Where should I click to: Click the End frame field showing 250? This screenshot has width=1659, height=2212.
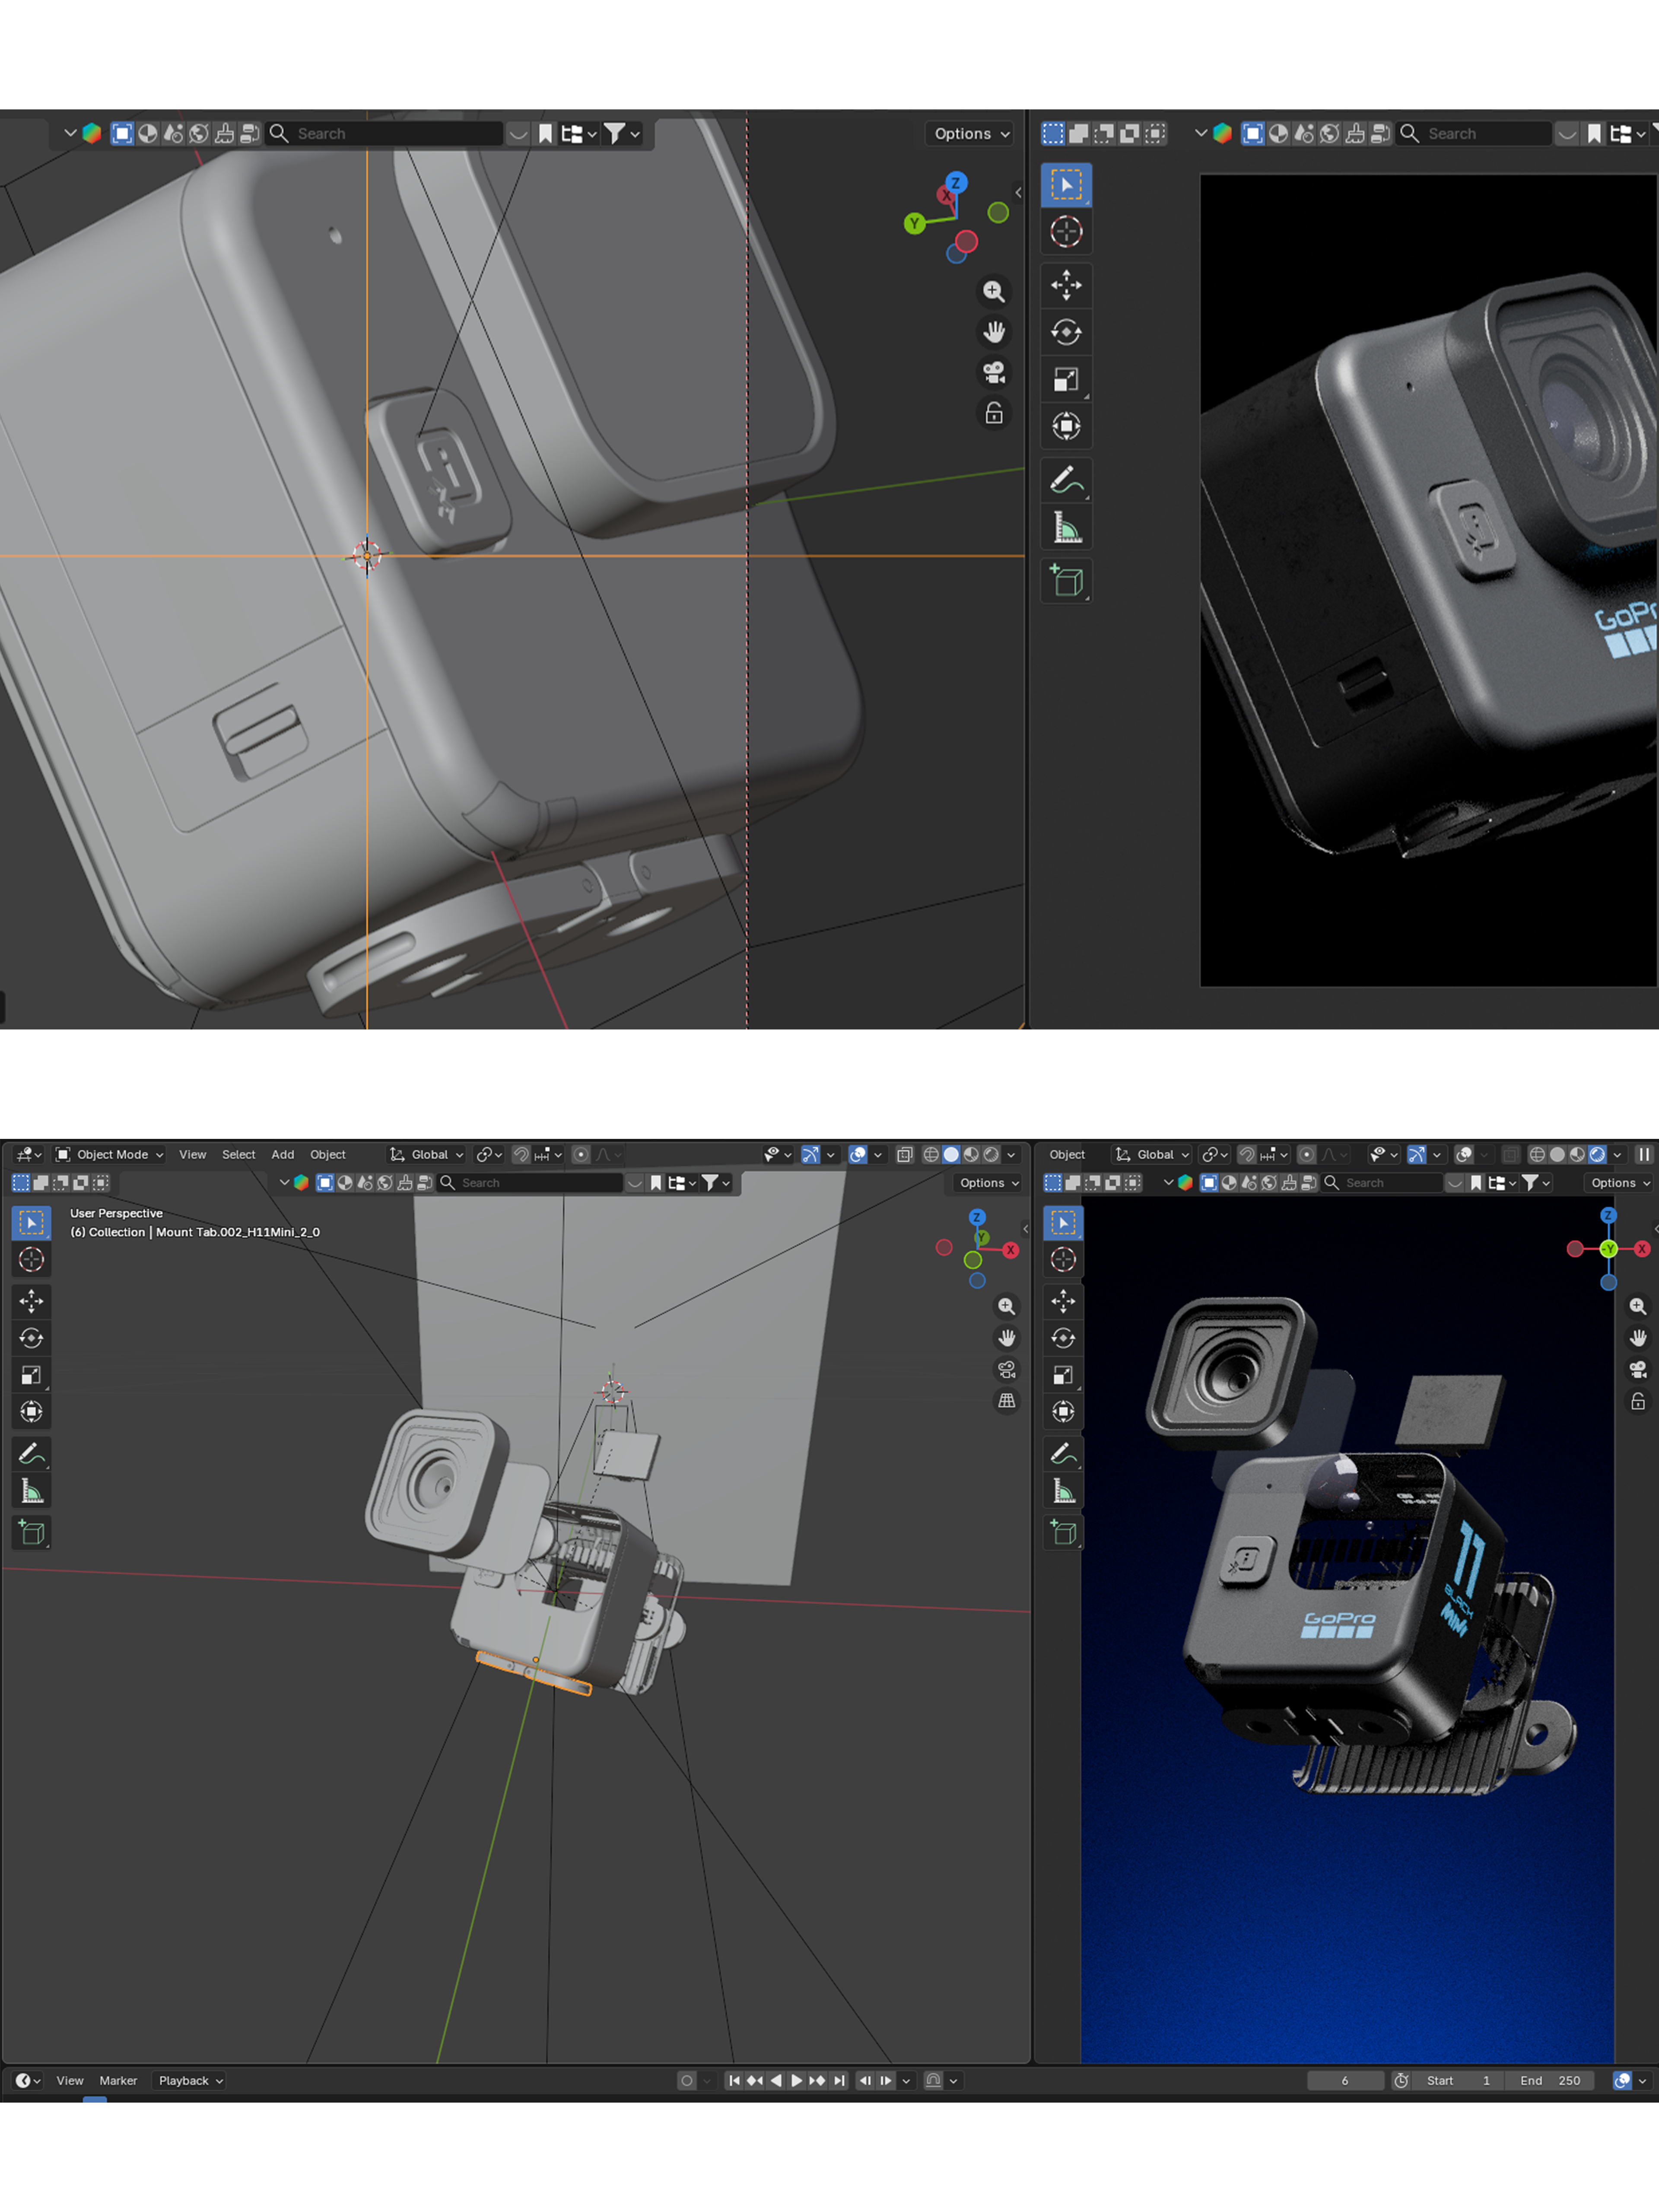pyautogui.click(x=1550, y=2080)
